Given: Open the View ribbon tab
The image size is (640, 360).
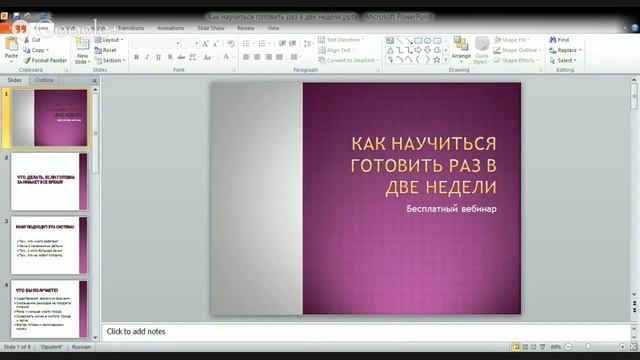Looking at the screenshot, I should 273,28.
